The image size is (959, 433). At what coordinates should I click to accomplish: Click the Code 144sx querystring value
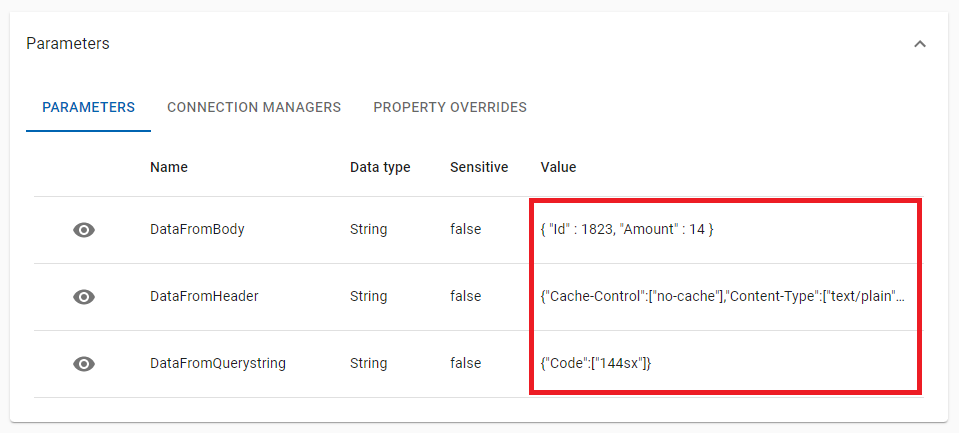click(596, 364)
